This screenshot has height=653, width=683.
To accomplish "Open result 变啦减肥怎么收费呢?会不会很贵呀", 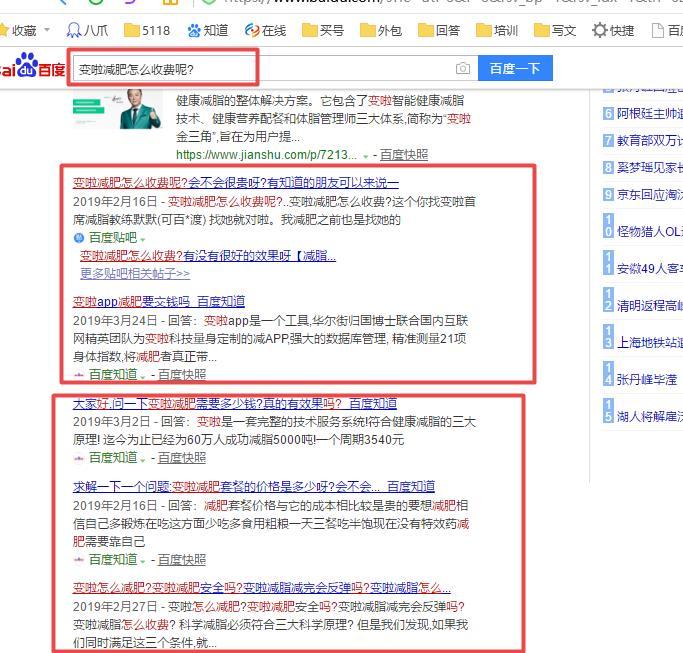I will (236, 183).
